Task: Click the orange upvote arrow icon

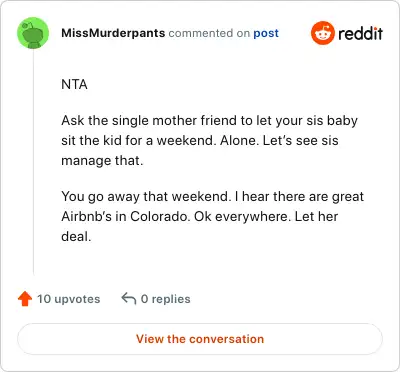Action: 25,299
